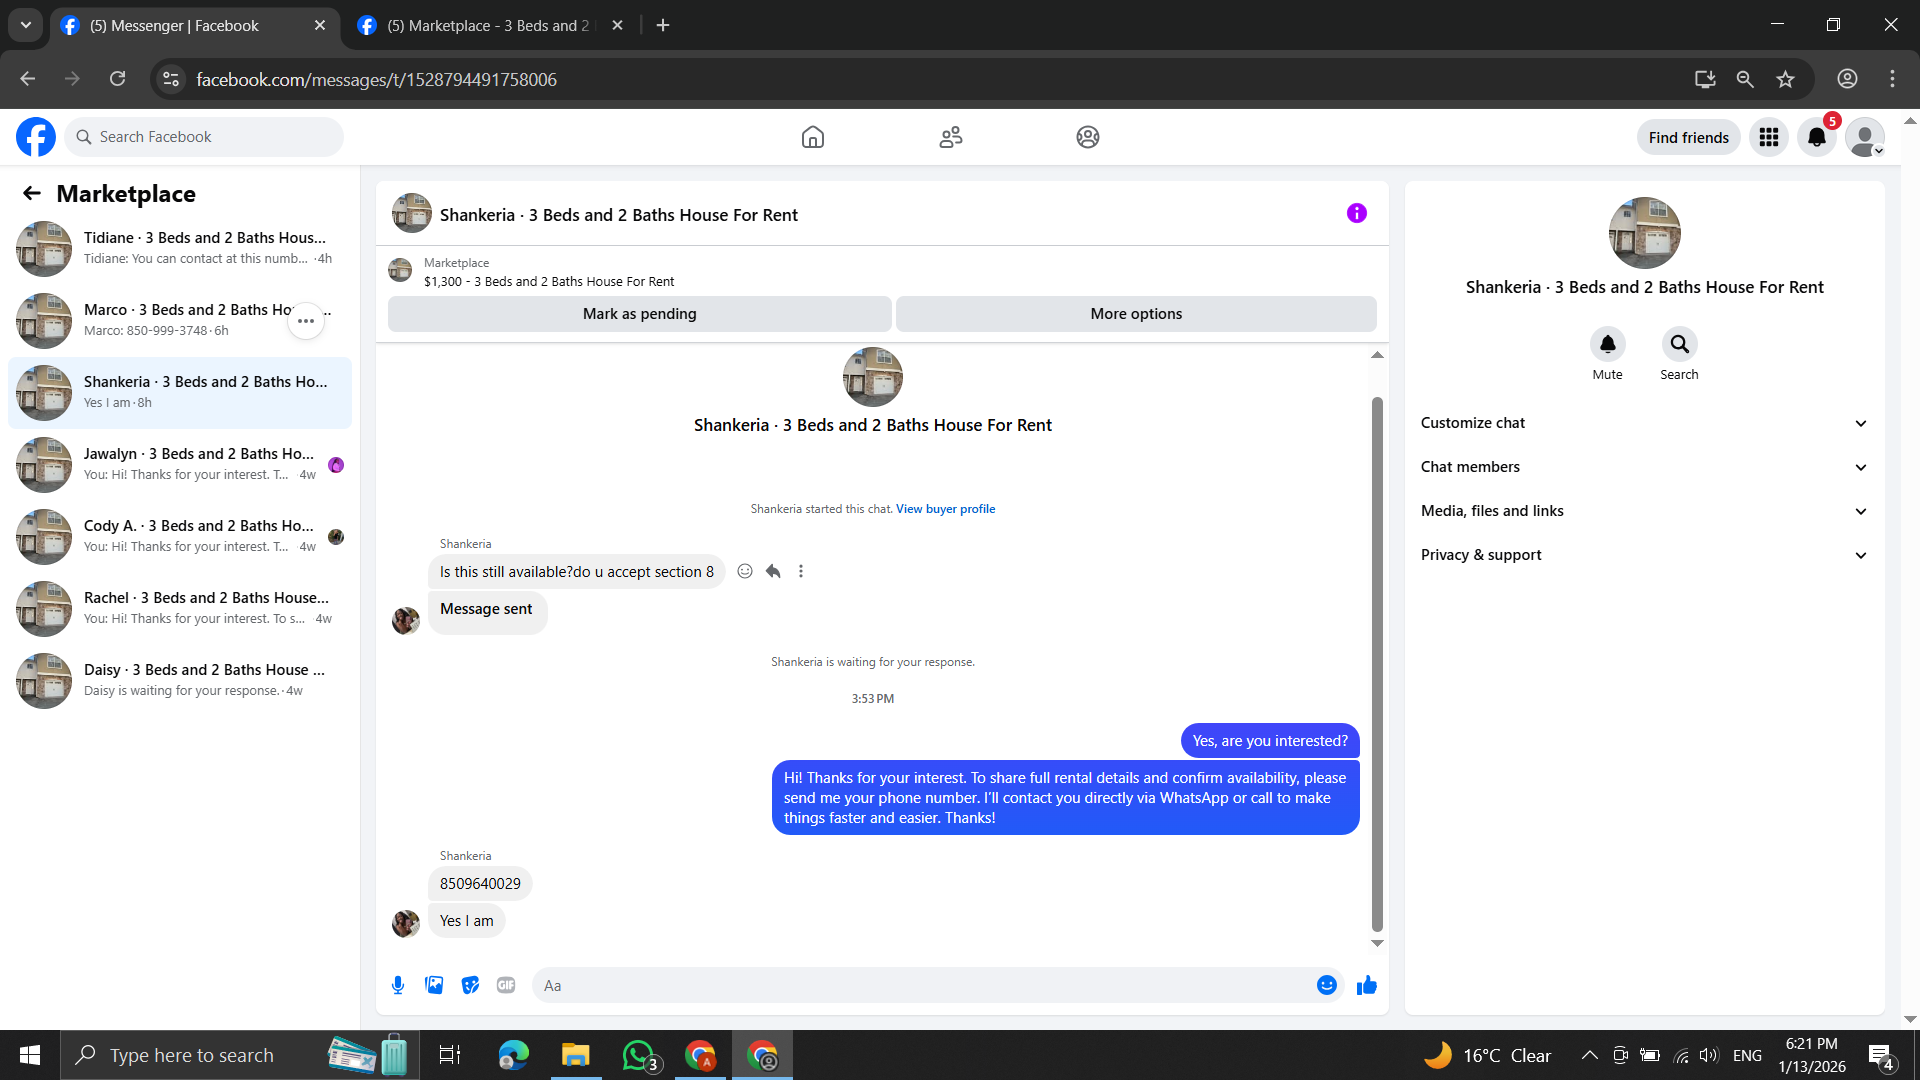Viewport: 1920px width, 1080px height.
Task: Reply to the section 8 message
Action: (x=773, y=571)
